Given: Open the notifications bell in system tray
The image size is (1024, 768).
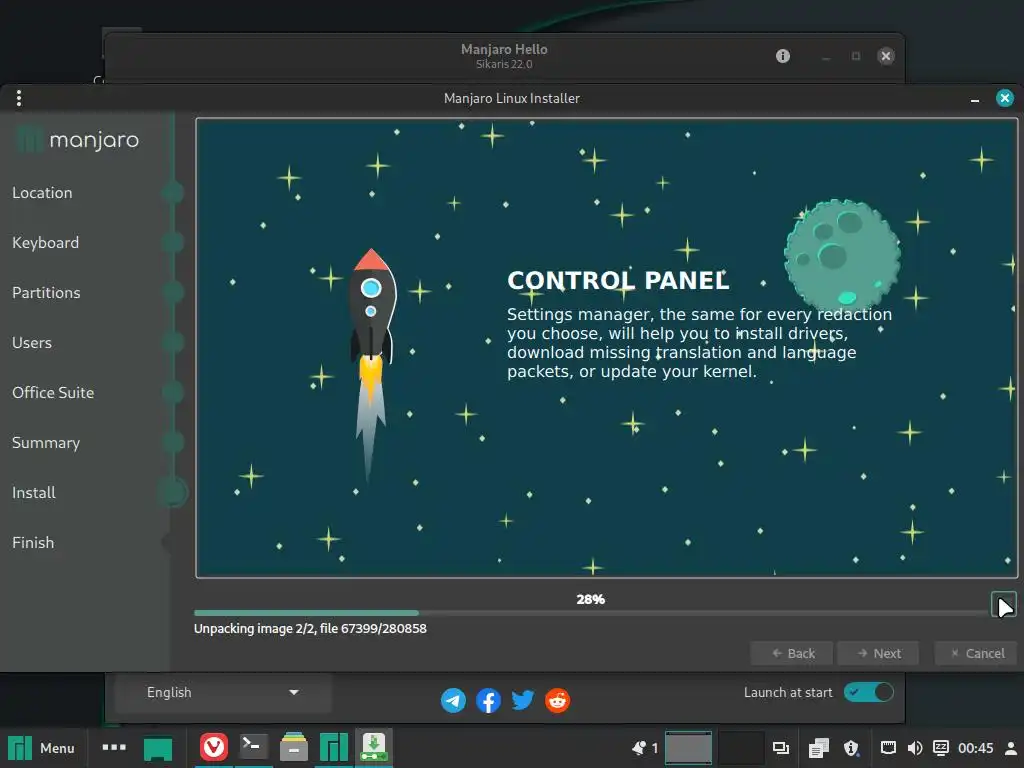Looking at the screenshot, I should click(x=639, y=748).
